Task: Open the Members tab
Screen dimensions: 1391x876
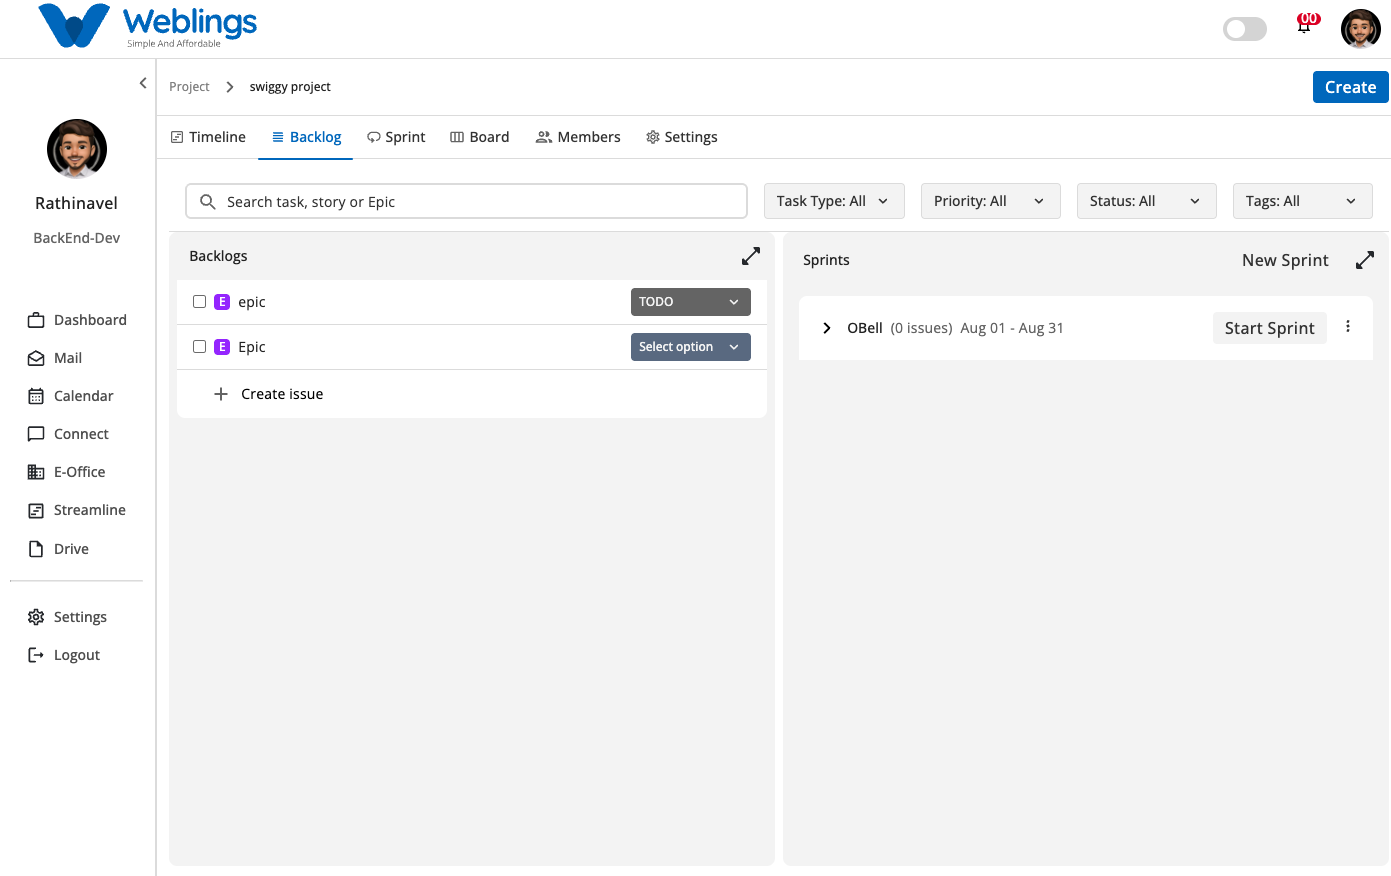Action: 578,137
